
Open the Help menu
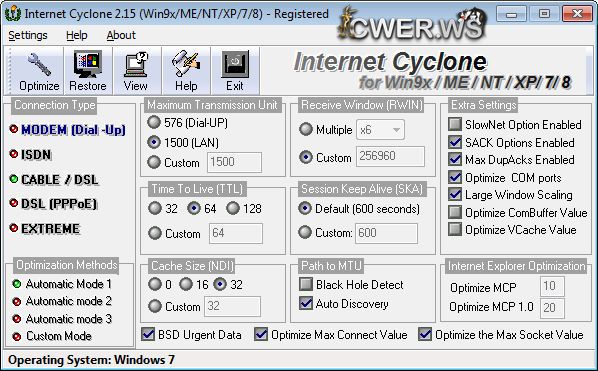point(77,35)
